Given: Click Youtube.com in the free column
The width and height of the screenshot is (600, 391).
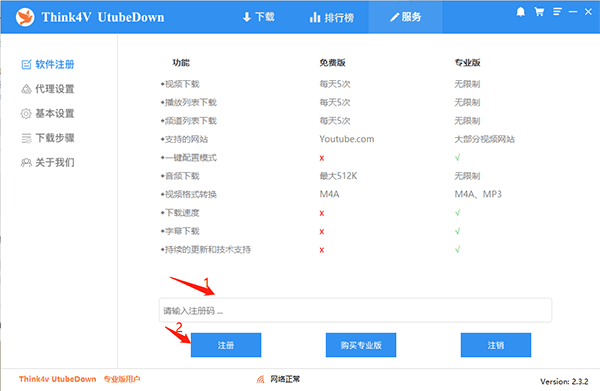Looking at the screenshot, I should click(x=347, y=139).
